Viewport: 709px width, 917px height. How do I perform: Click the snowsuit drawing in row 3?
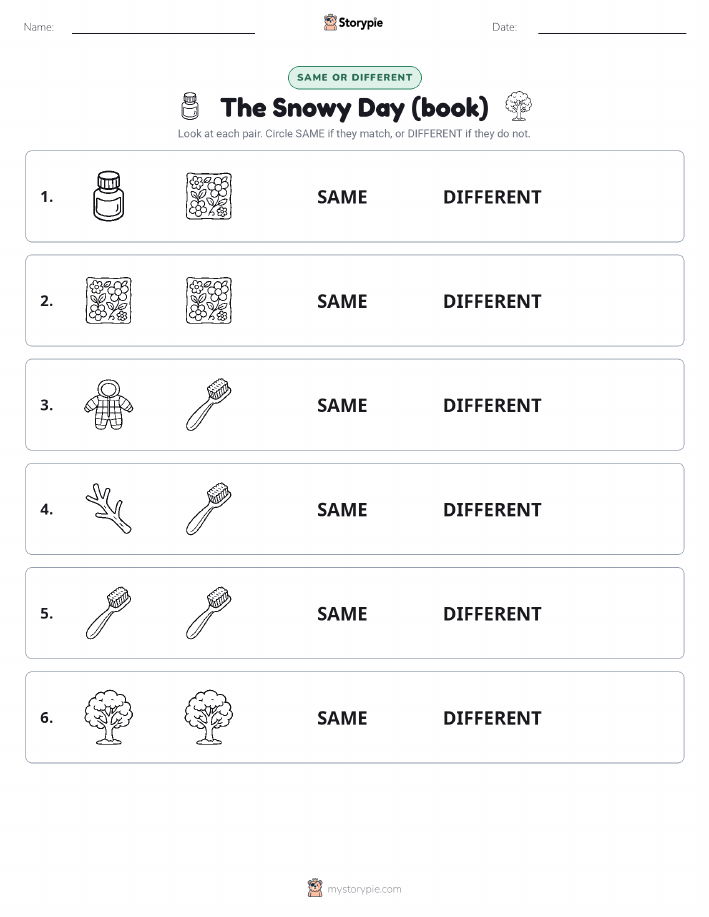108,404
